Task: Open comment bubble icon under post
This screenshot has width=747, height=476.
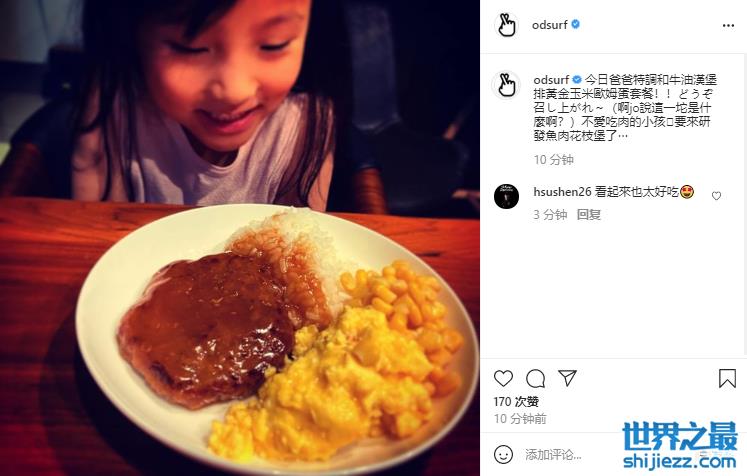Action: pos(535,379)
